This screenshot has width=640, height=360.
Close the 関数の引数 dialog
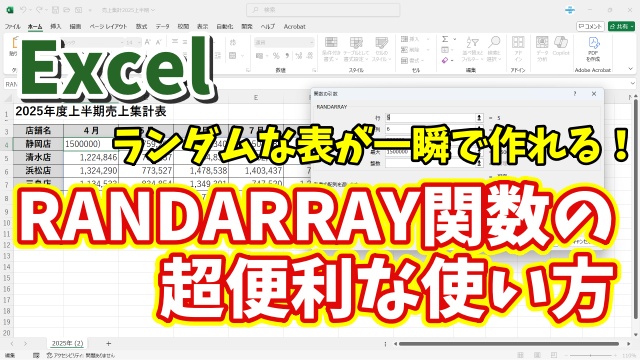coord(594,93)
